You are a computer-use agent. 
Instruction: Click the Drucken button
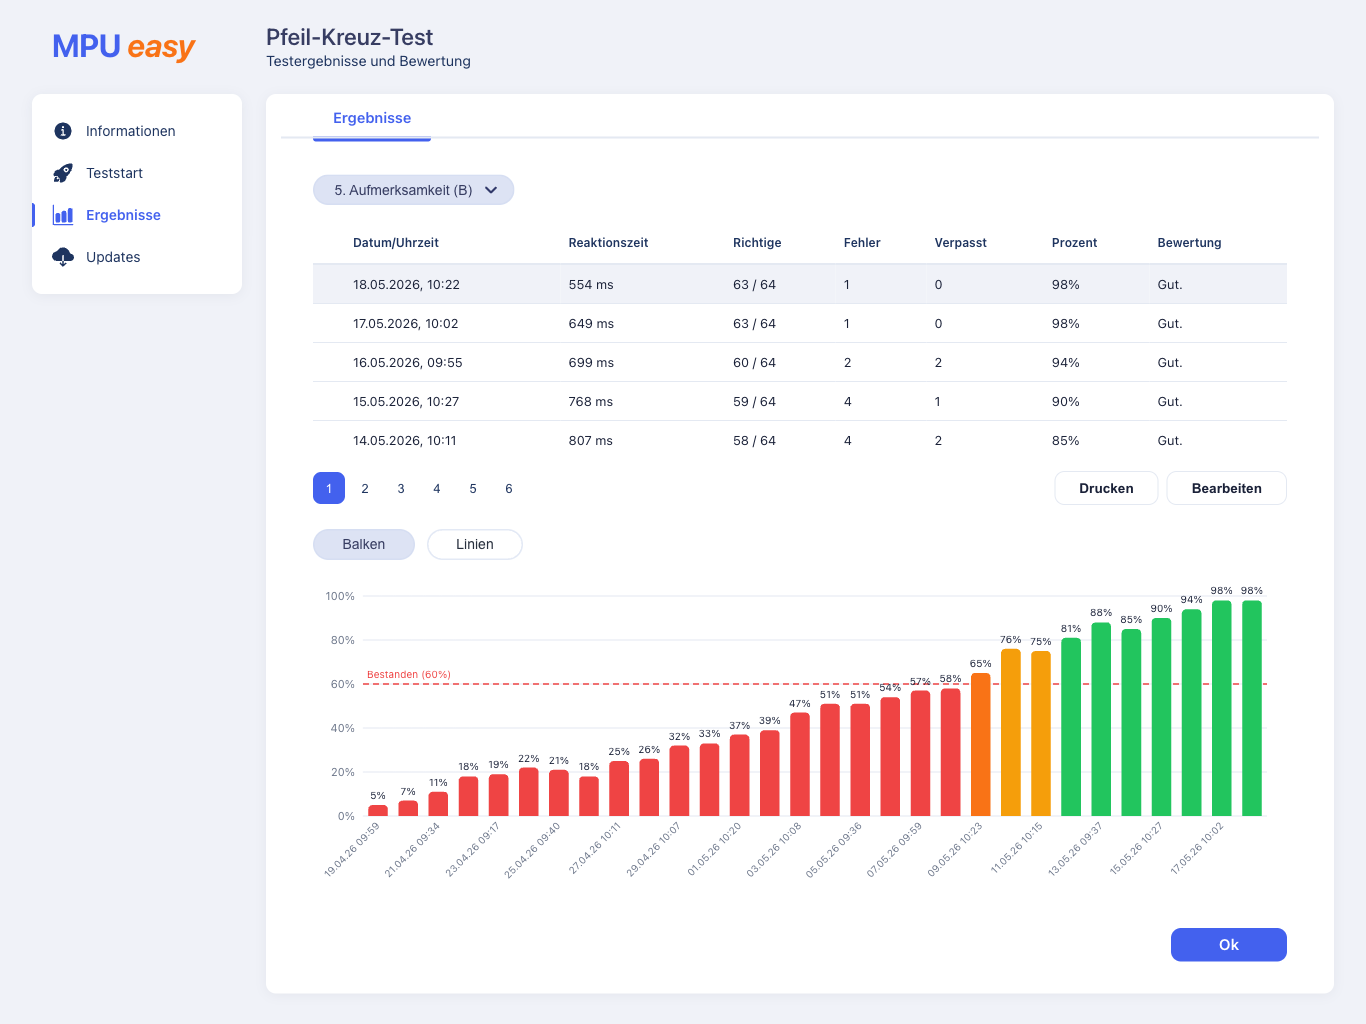tap(1106, 488)
